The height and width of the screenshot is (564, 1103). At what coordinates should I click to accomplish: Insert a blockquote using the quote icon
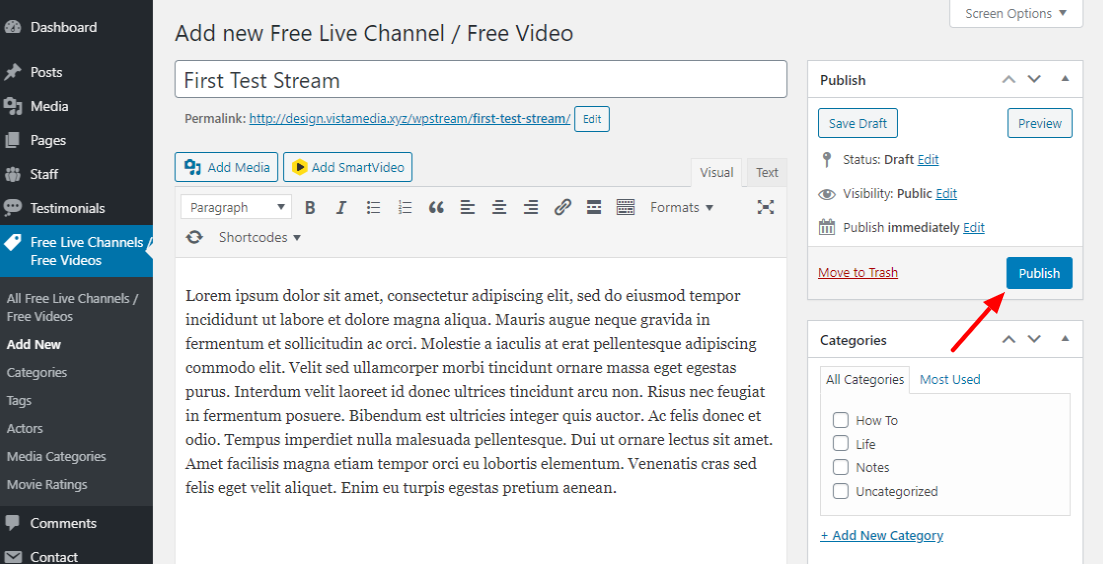click(436, 208)
